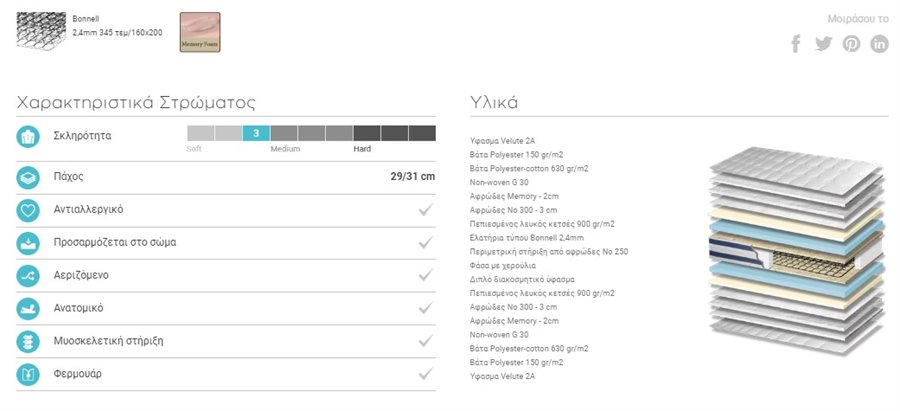Click the Φερμουάρ zipper icon

click(x=28, y=374)
